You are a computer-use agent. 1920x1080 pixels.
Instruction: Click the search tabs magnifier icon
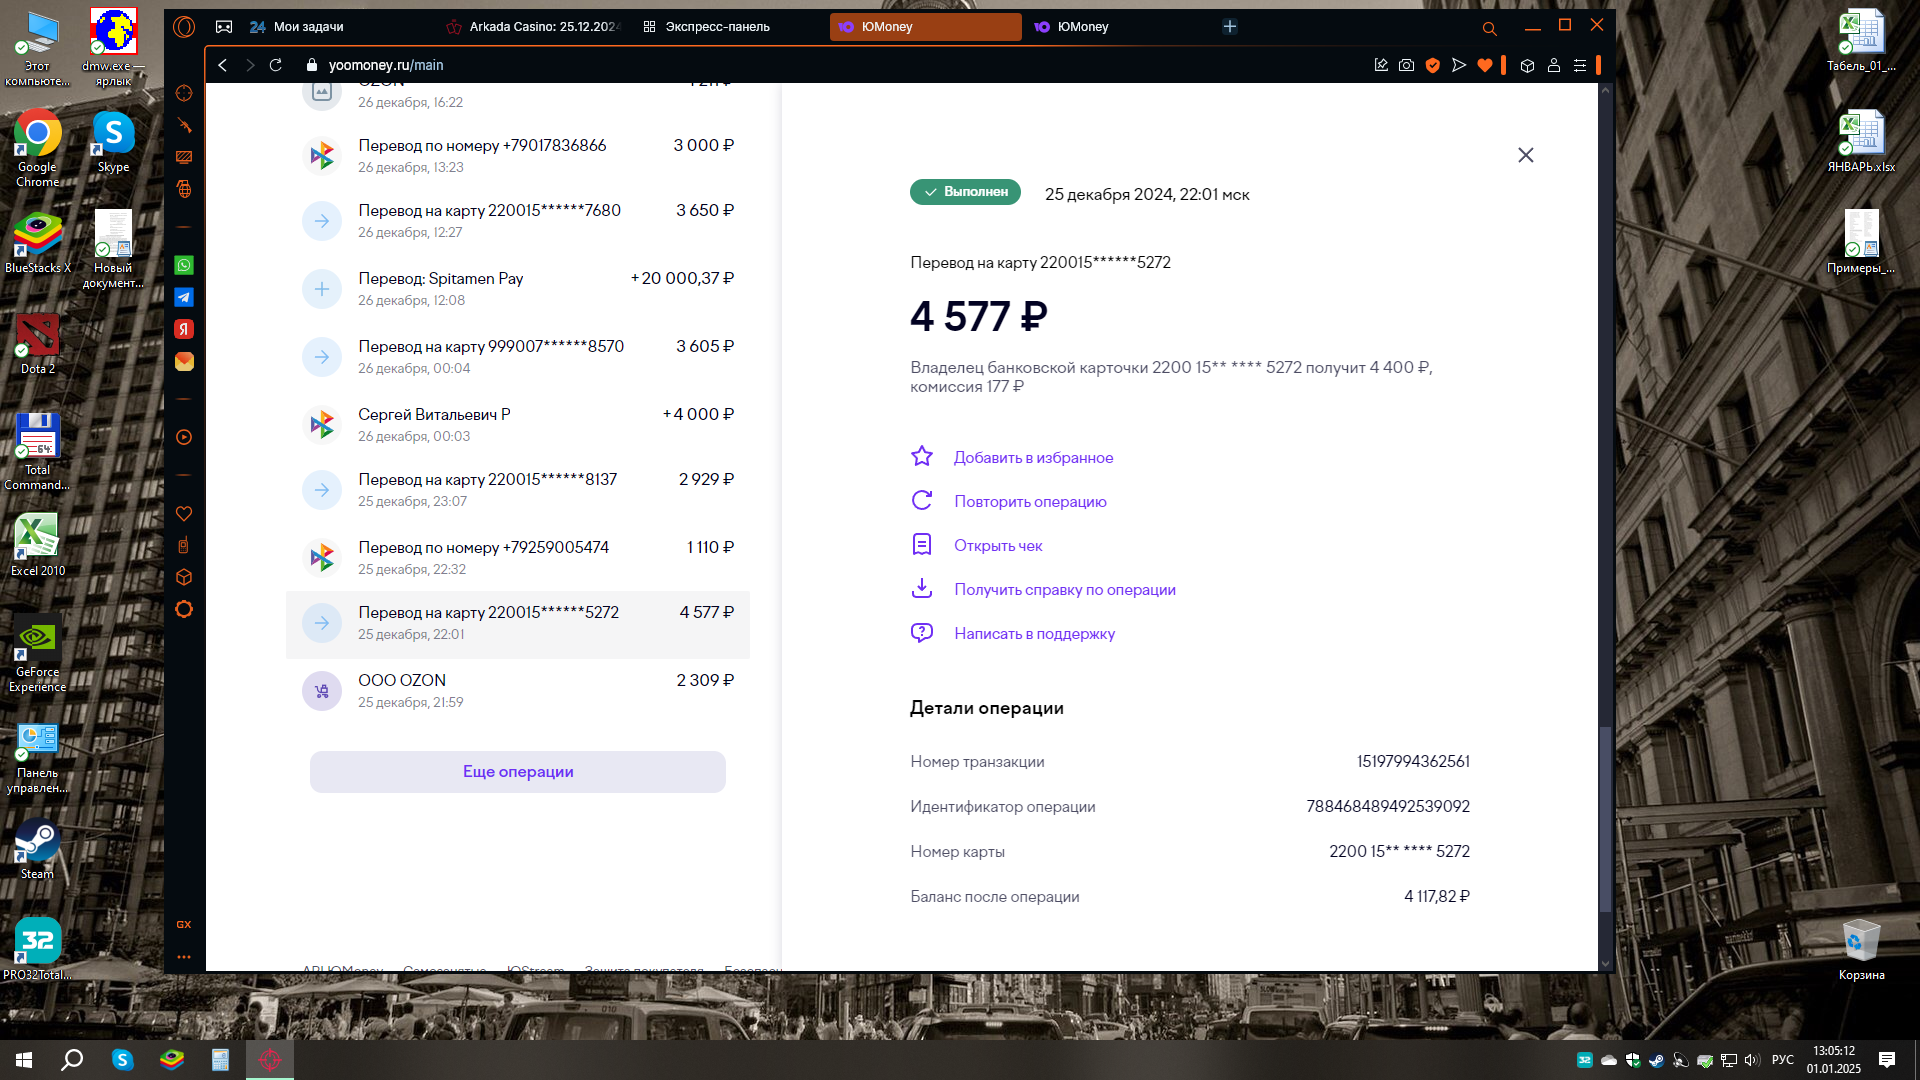pos(1489,29)
